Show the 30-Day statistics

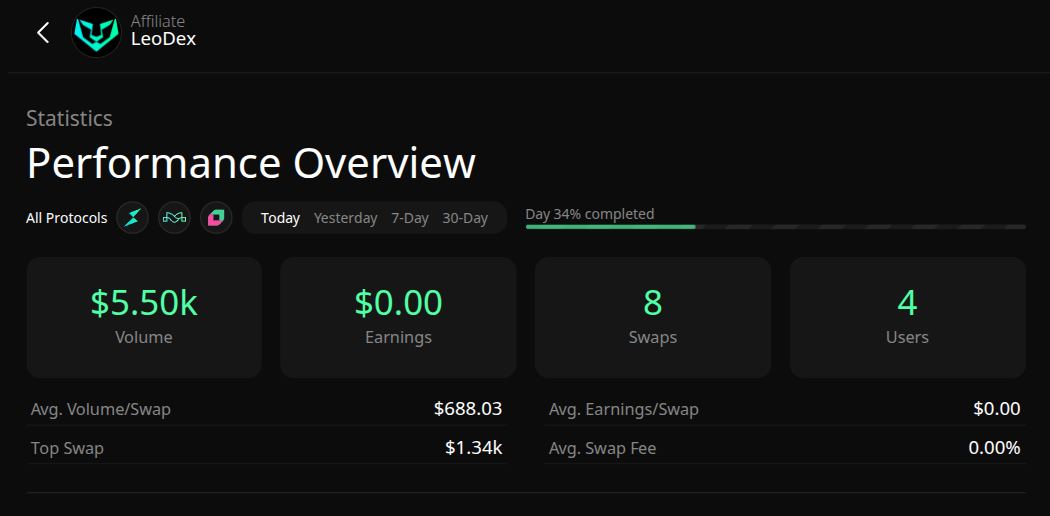pos(465,218)
